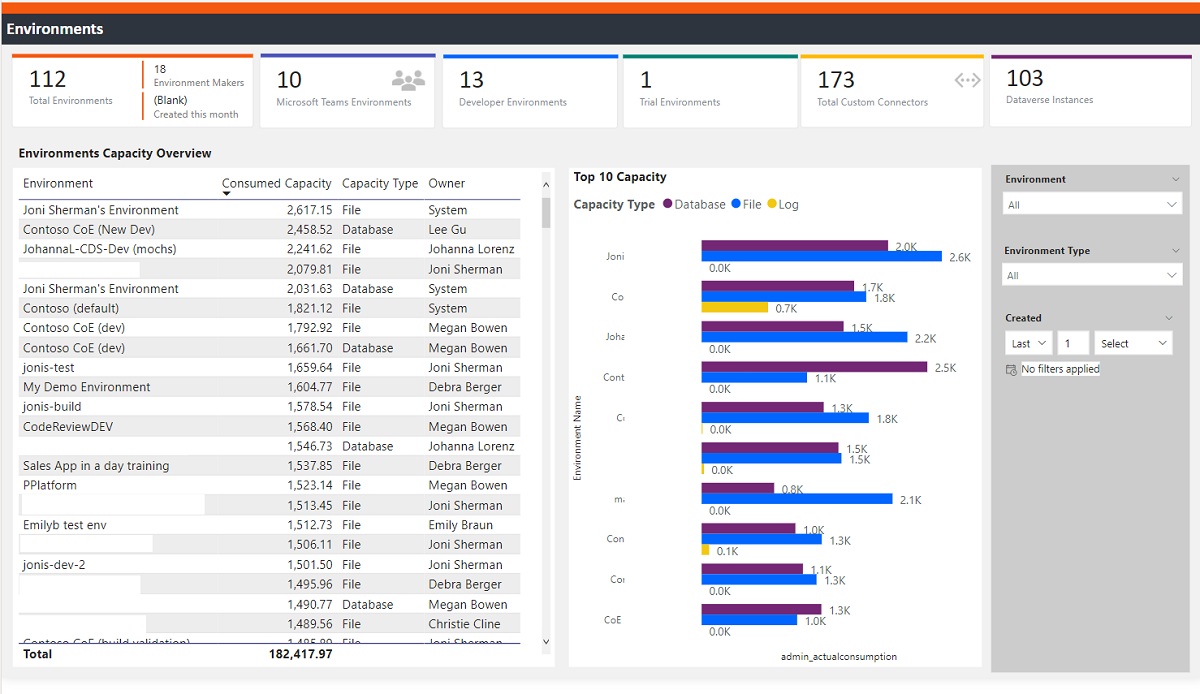Click the No filters applied text
1200x694 pixels.
[1060, 369]
